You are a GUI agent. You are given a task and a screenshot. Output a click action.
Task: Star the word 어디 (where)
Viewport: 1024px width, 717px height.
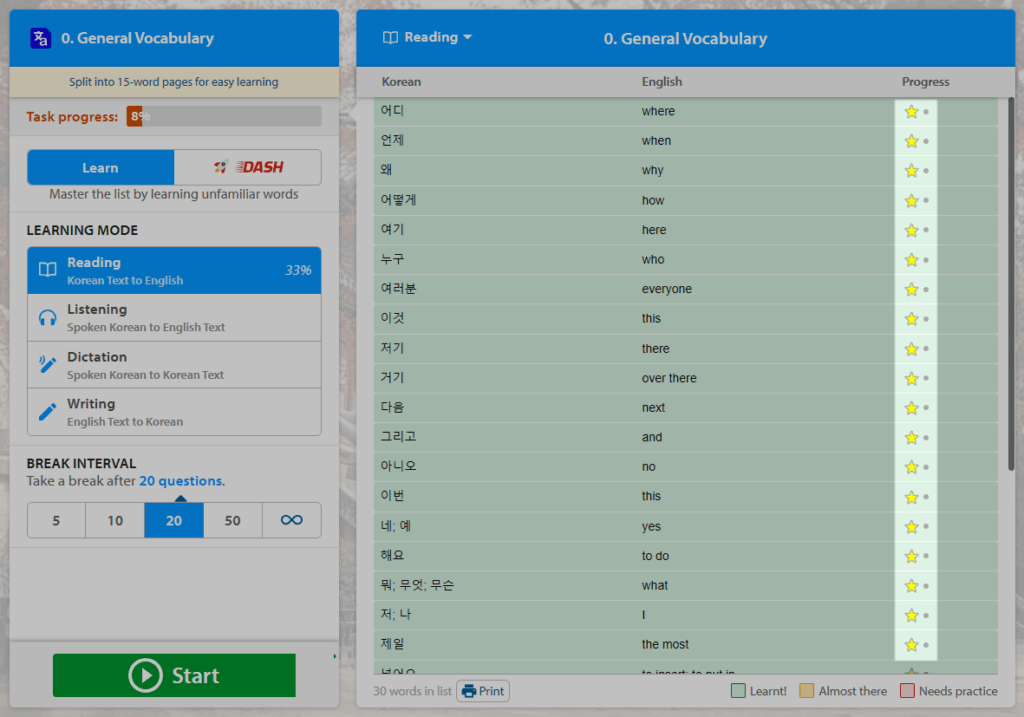[x=912, y=112]
